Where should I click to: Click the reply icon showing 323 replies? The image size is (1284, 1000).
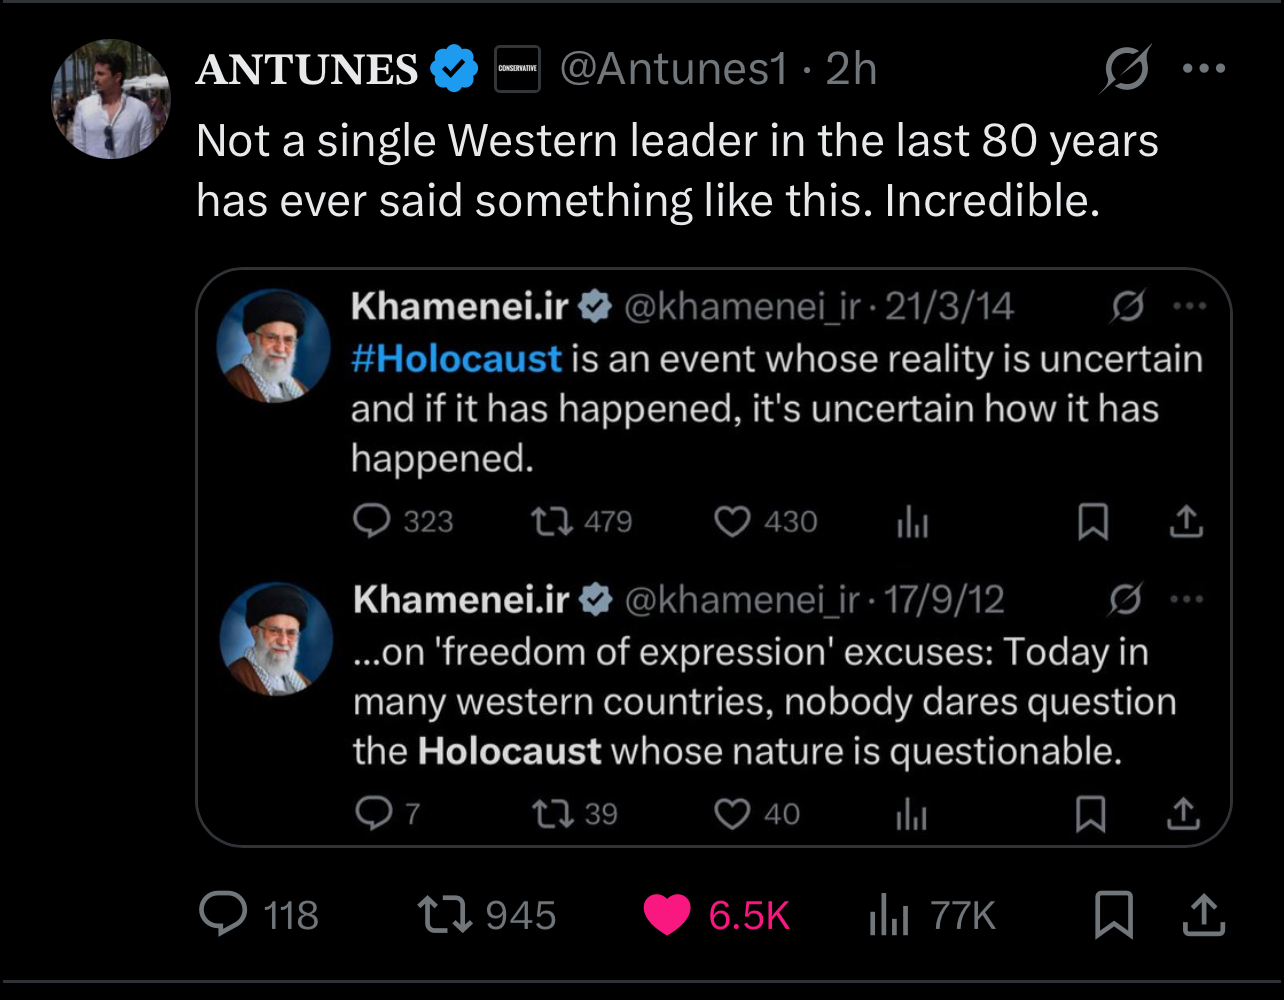[x=373, y=521]
